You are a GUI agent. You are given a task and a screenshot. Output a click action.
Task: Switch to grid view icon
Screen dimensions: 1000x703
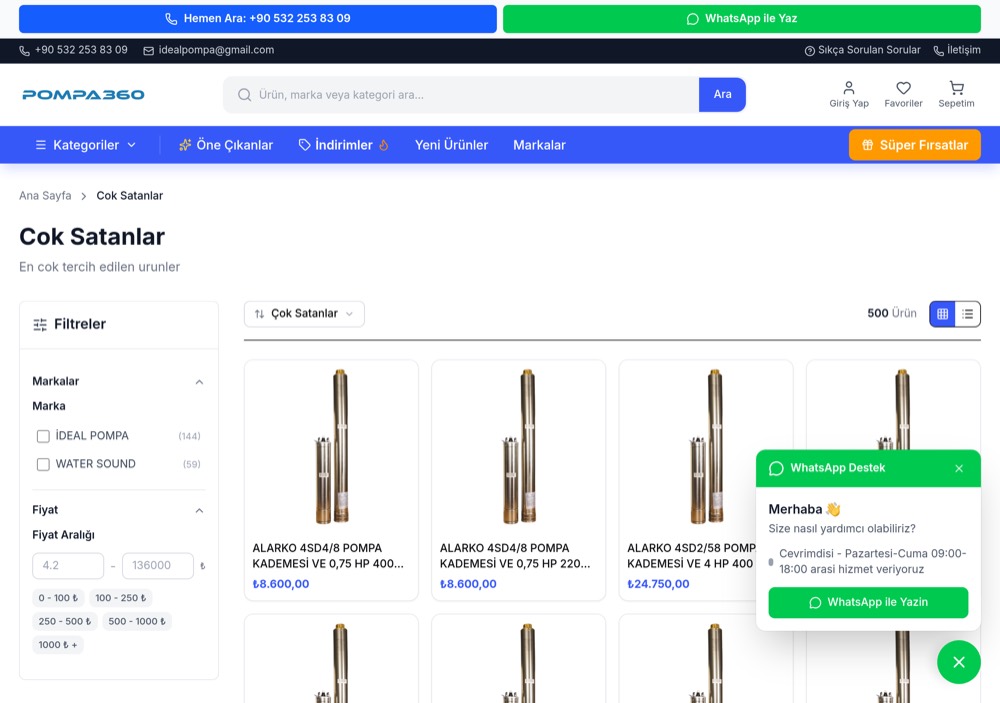943,314
